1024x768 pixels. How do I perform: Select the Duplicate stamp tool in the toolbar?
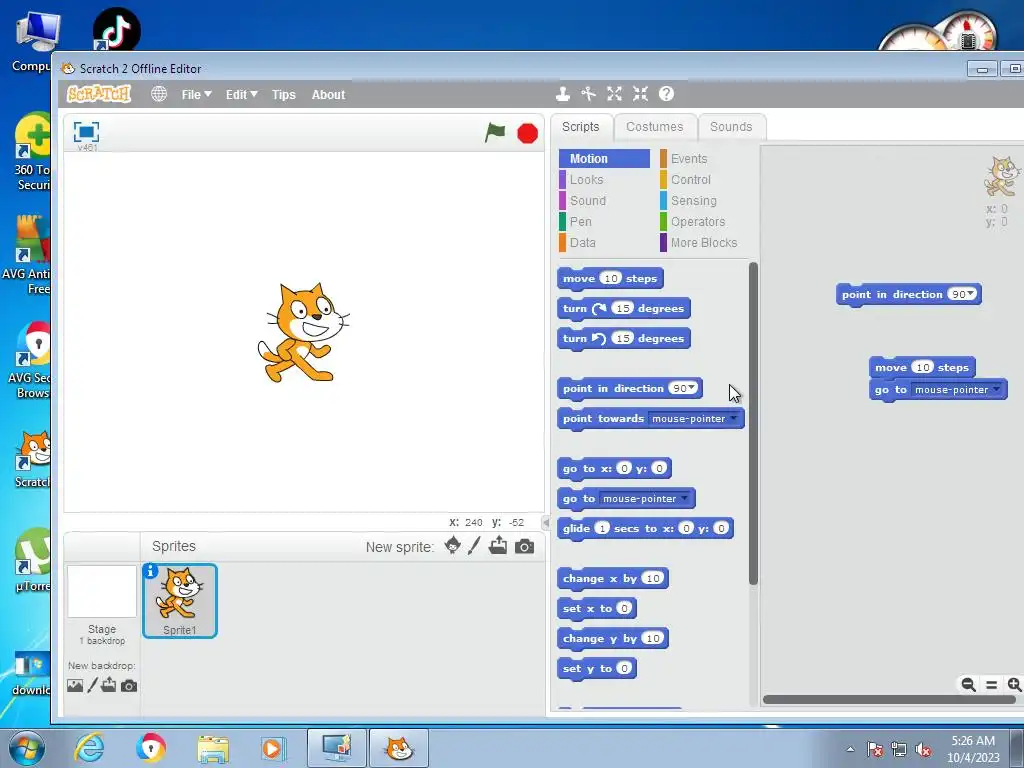(563, 94)
